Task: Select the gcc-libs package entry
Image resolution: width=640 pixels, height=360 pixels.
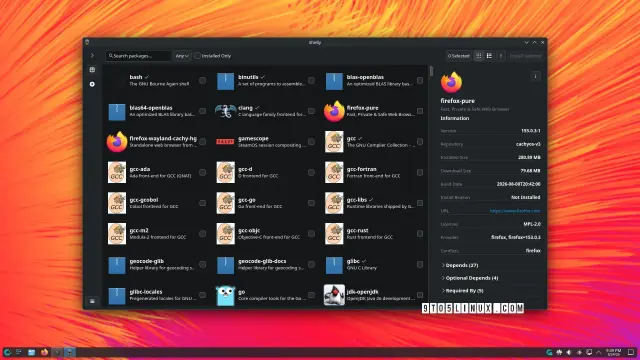Action: point(374,203)
